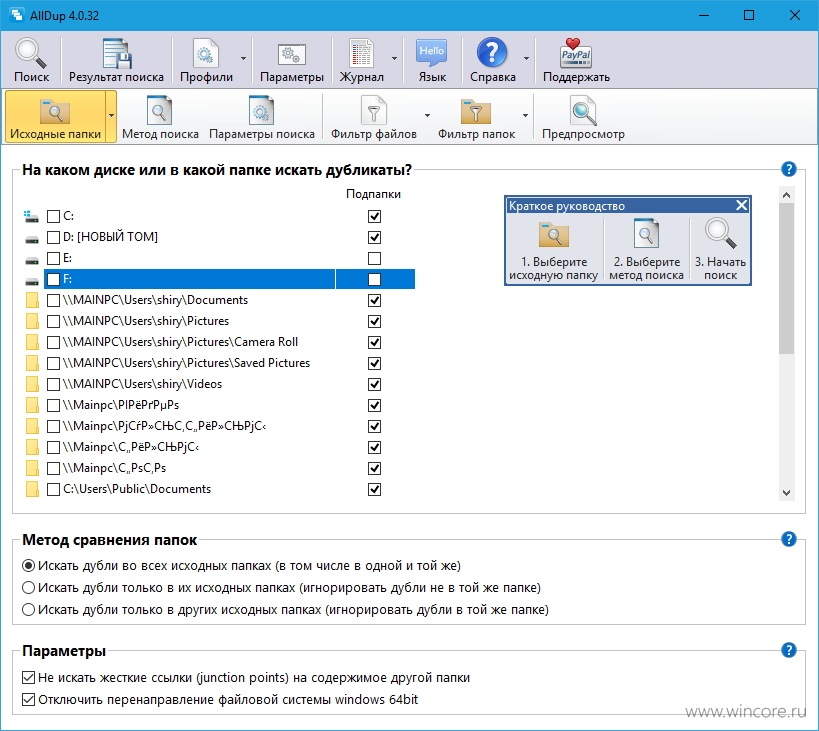Viewport: 819px width, 731px height.
Task: Maximize the AllDup window
Action: point(748,15)
